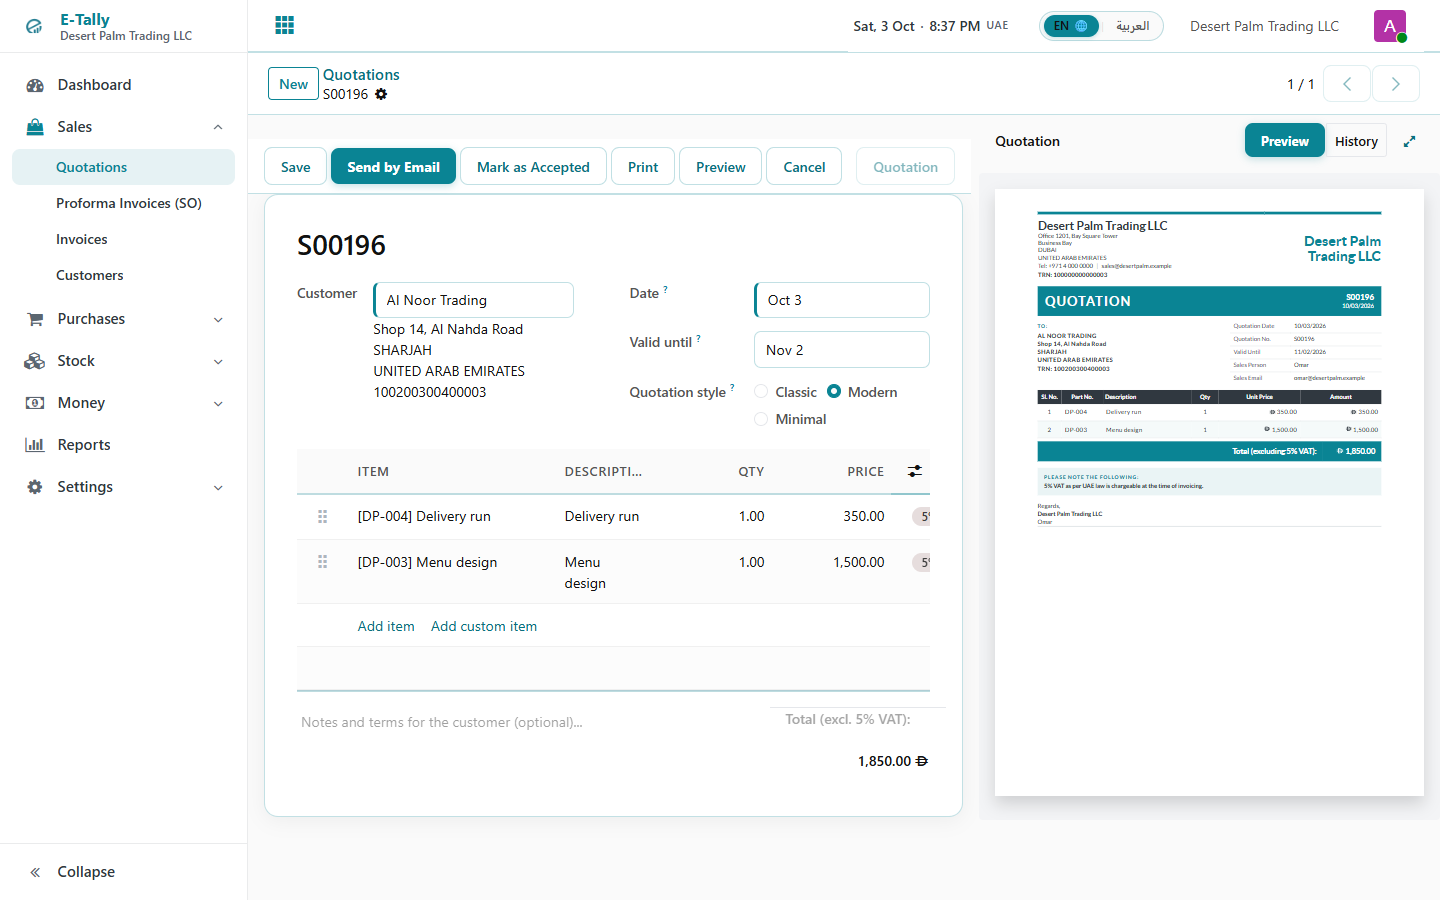
Task: Click the Dashboard gauge icon
Action: pyautogui.click(x=35, y=85)
